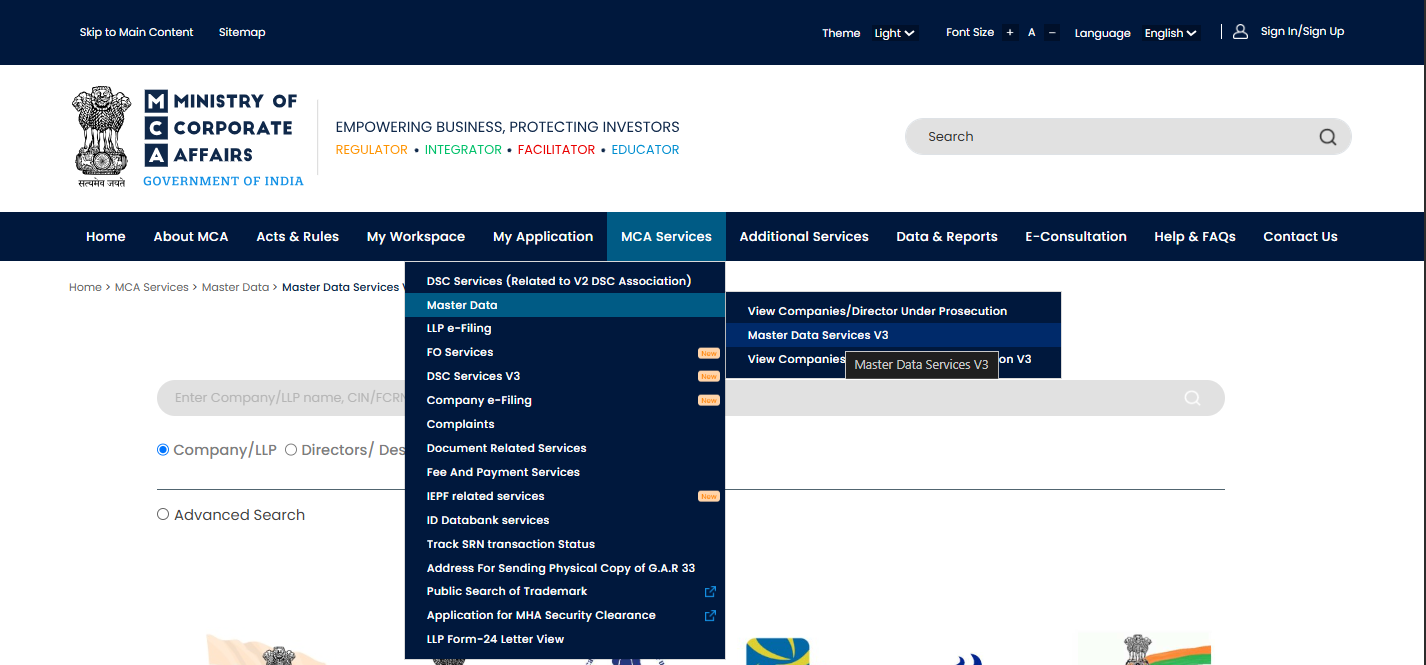Click the magnifier icon in top search bar

1327,137
